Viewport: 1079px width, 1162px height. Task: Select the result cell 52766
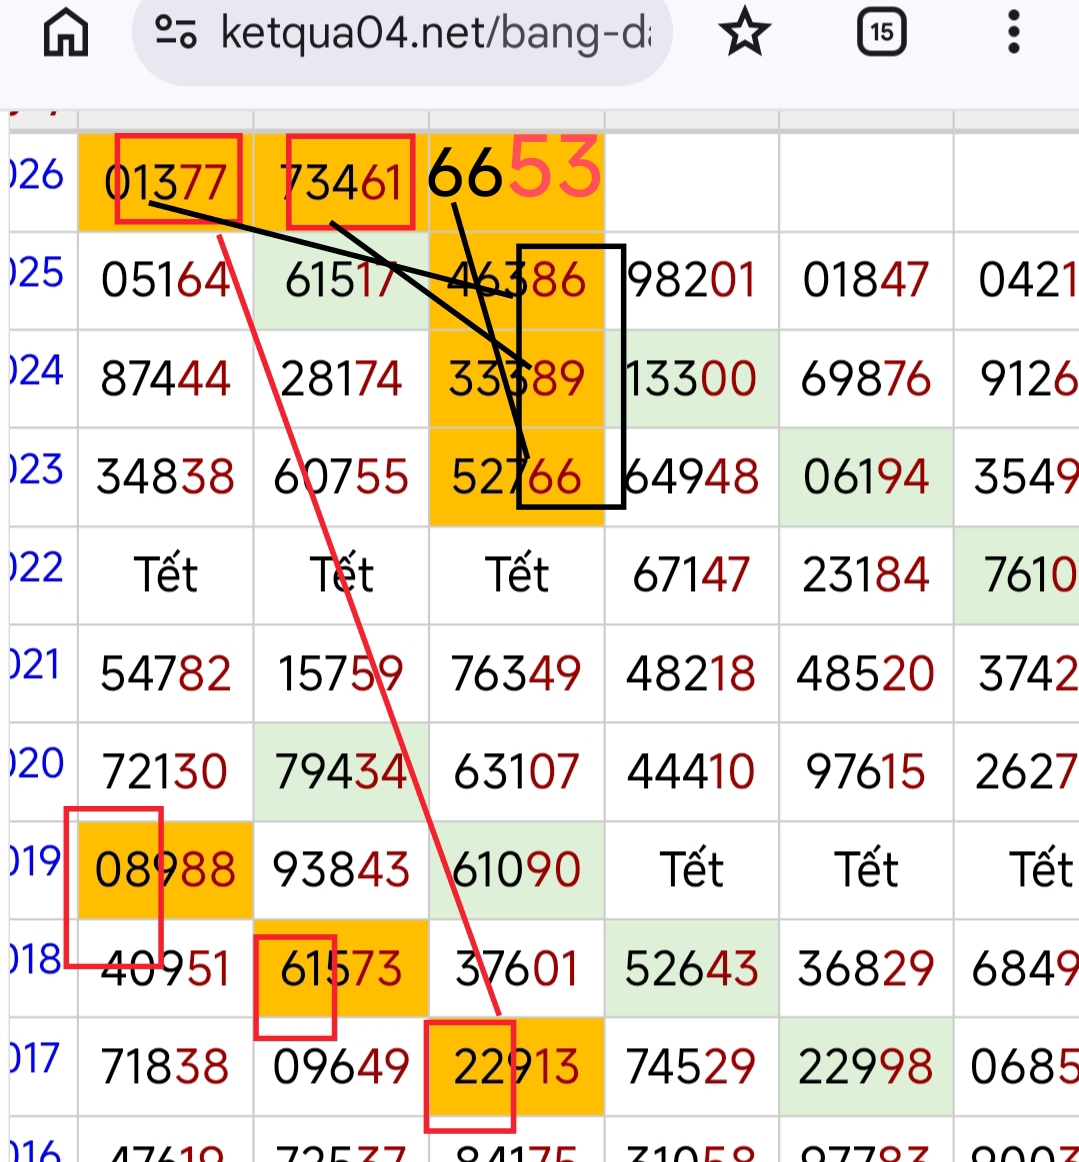point(517,477)
